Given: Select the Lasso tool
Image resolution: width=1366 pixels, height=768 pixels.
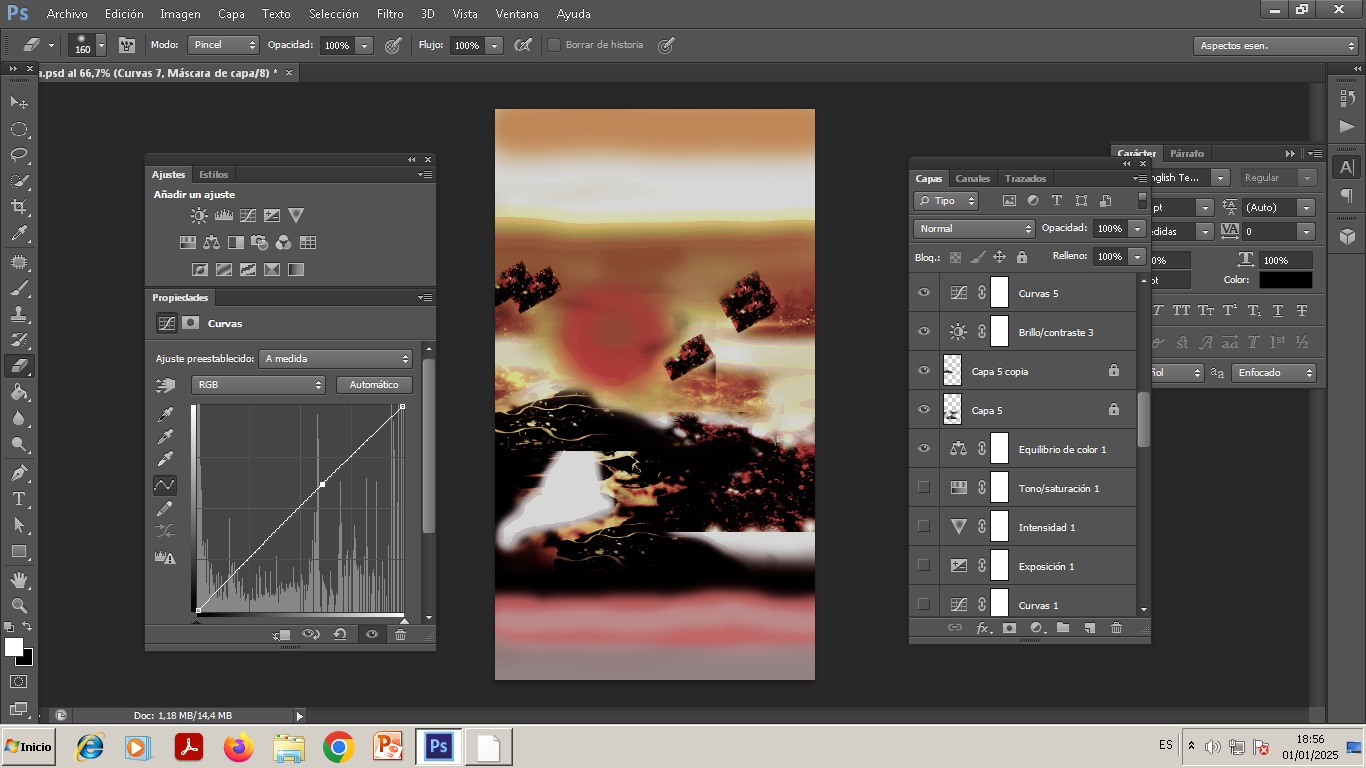Looking at the screenshot, I should click(x=19, y=155).
